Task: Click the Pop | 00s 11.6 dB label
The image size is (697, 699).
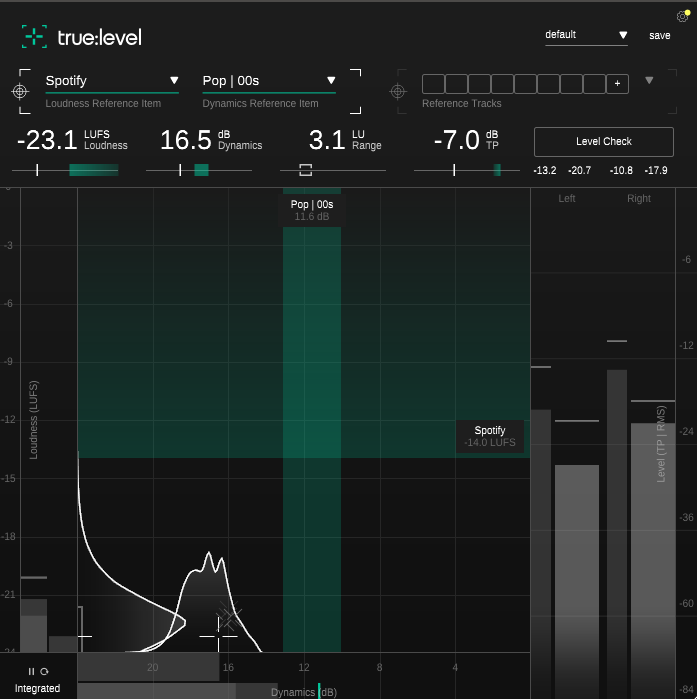Action: [x=312, y=209]
